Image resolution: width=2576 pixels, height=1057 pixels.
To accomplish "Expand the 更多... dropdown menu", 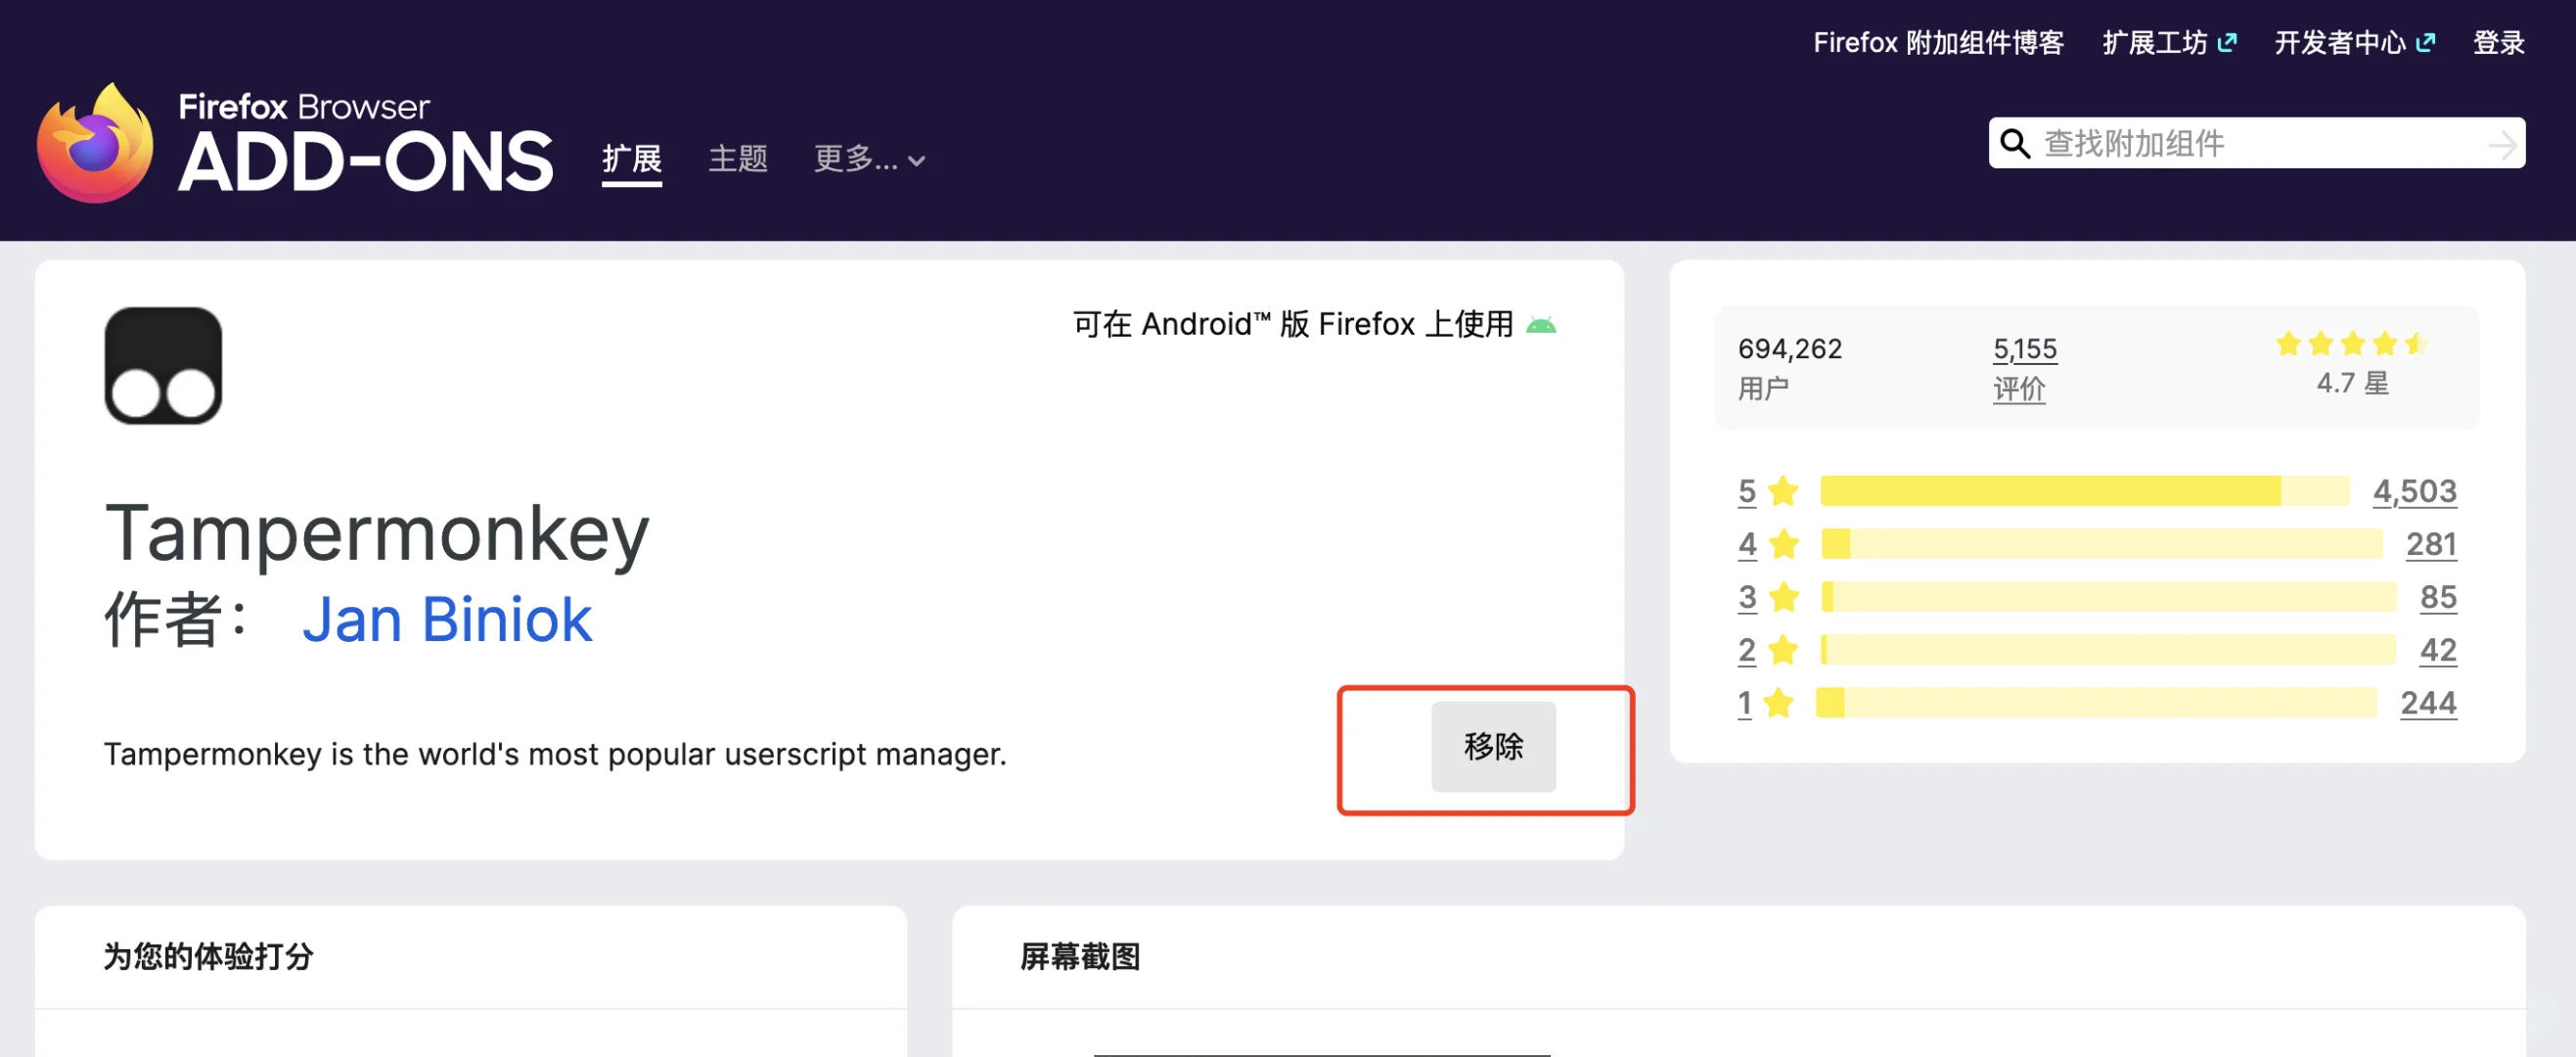I will tap(868, 159).
